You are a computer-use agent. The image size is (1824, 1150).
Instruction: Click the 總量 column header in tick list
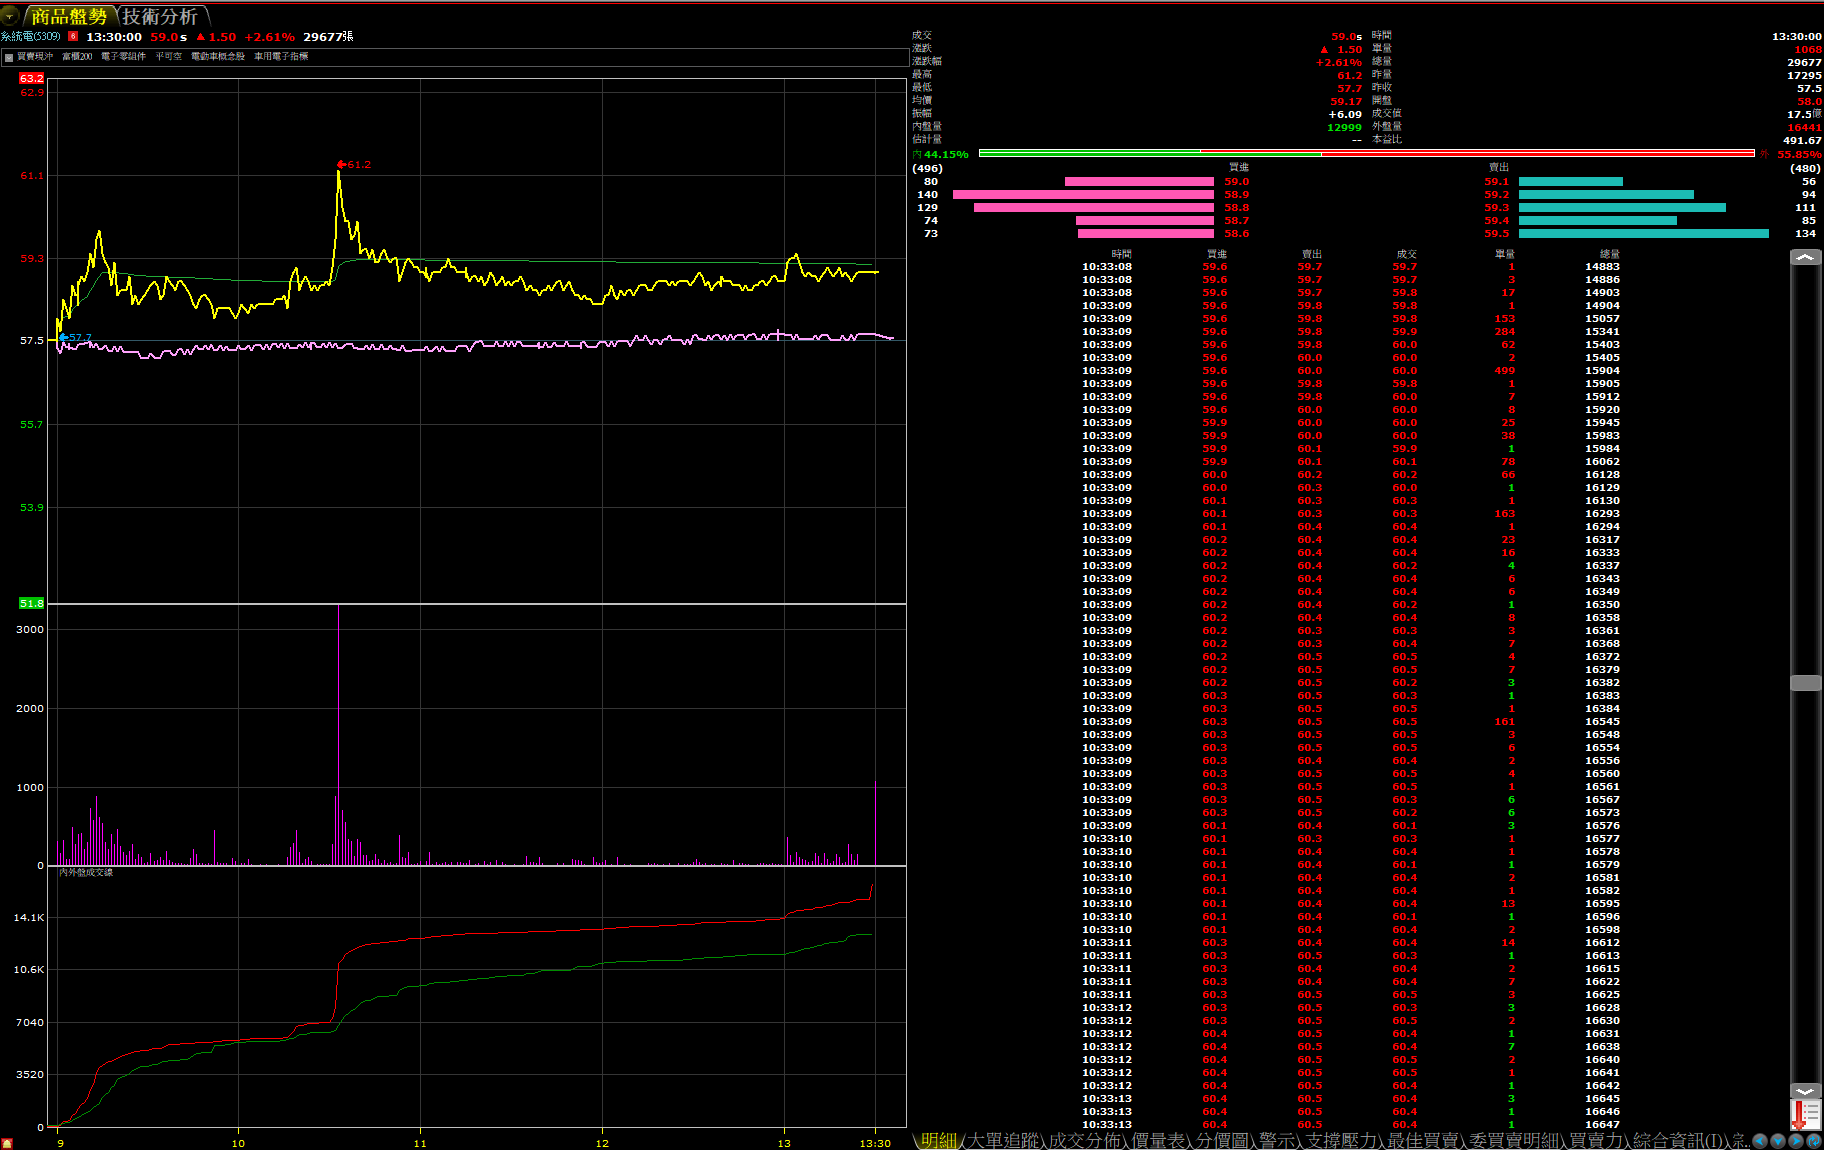pos(1609,254)
